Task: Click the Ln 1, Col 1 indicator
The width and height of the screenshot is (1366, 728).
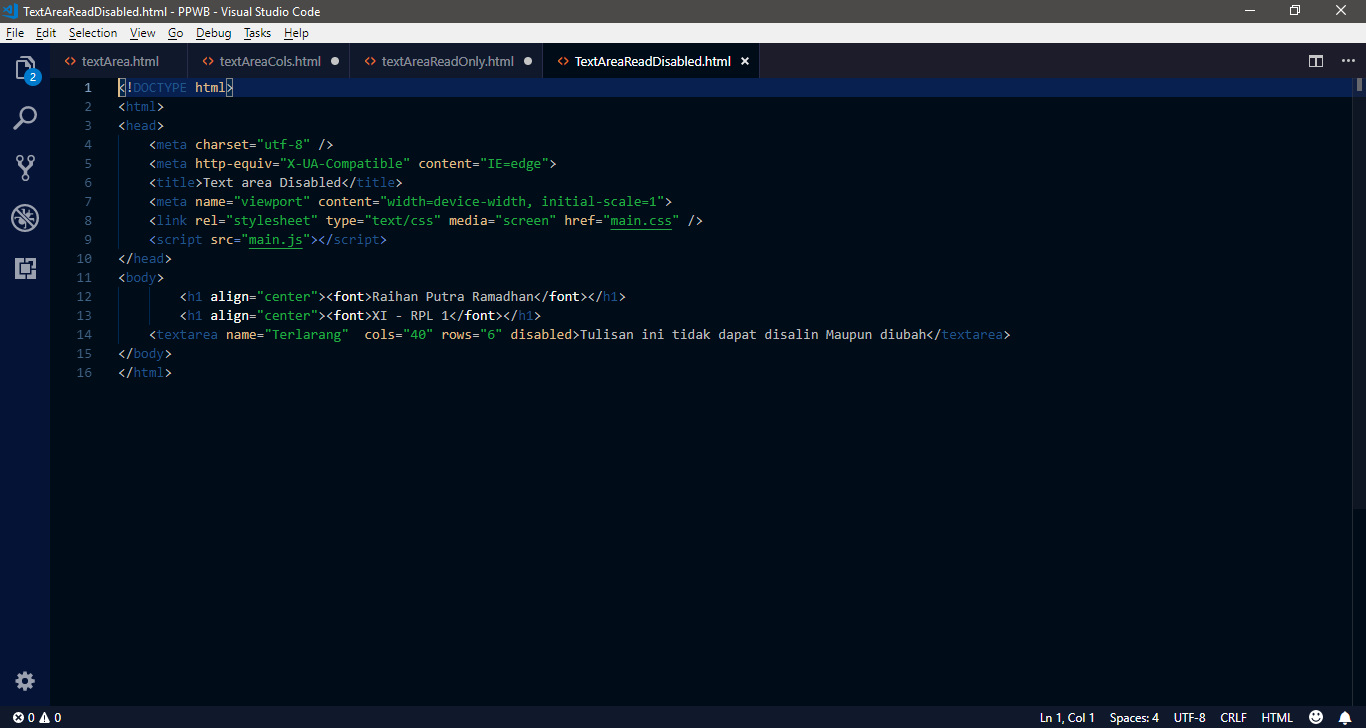Action: pyautogui.click(x=1067, y=717)
